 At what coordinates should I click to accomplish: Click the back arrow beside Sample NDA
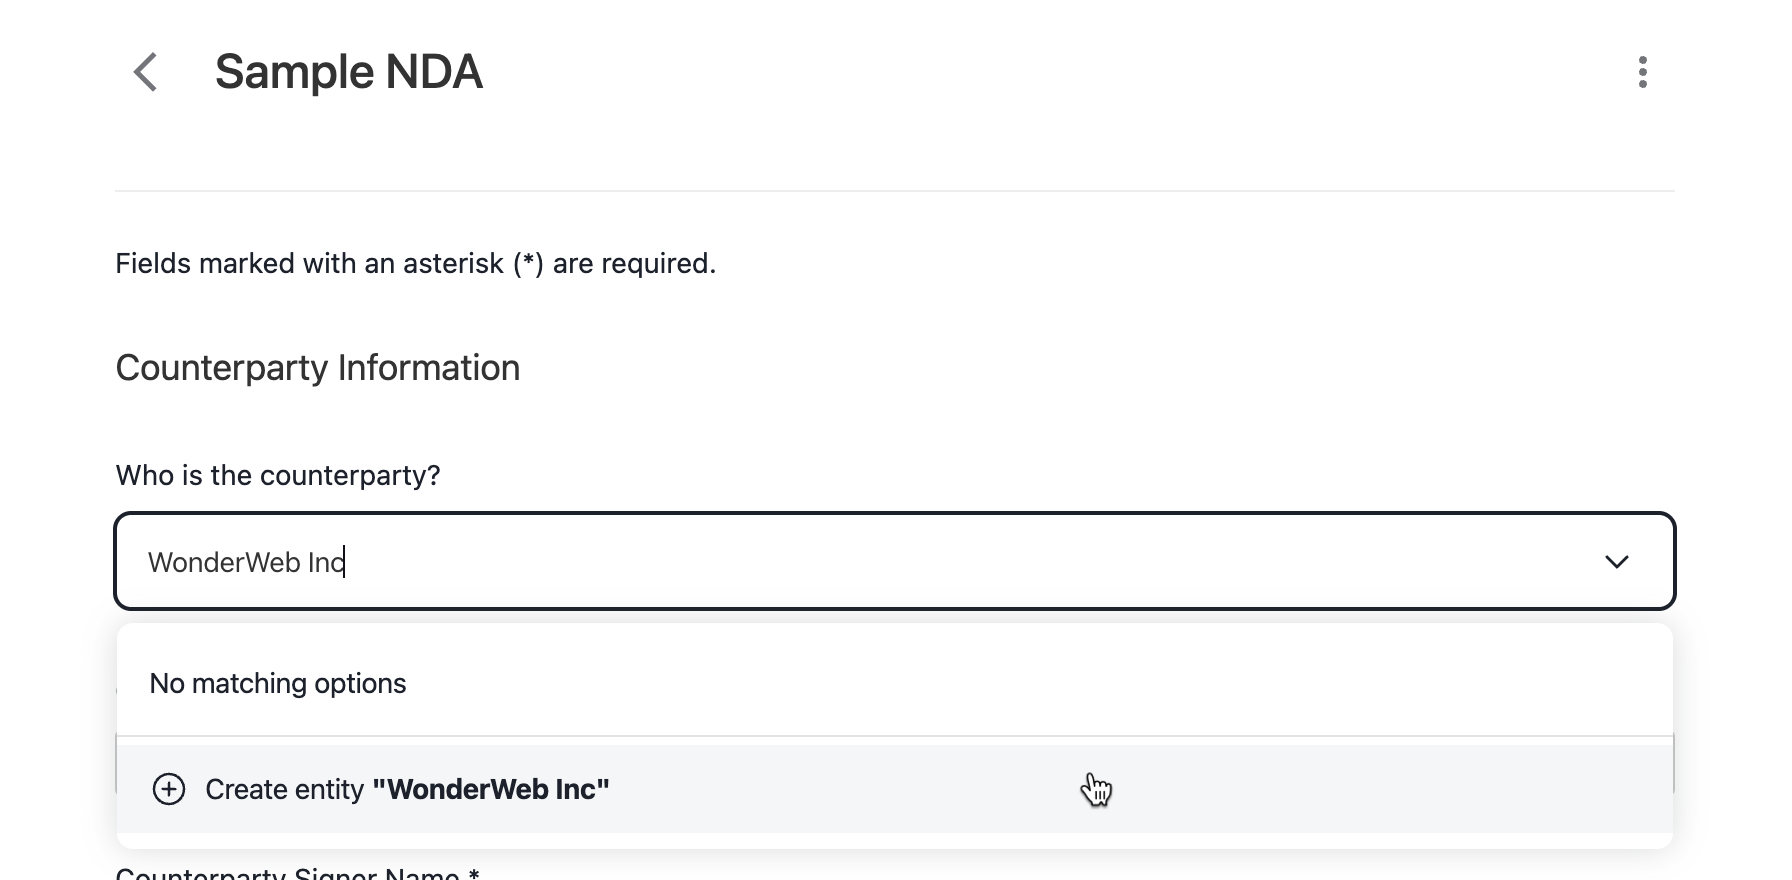[146, 71]
